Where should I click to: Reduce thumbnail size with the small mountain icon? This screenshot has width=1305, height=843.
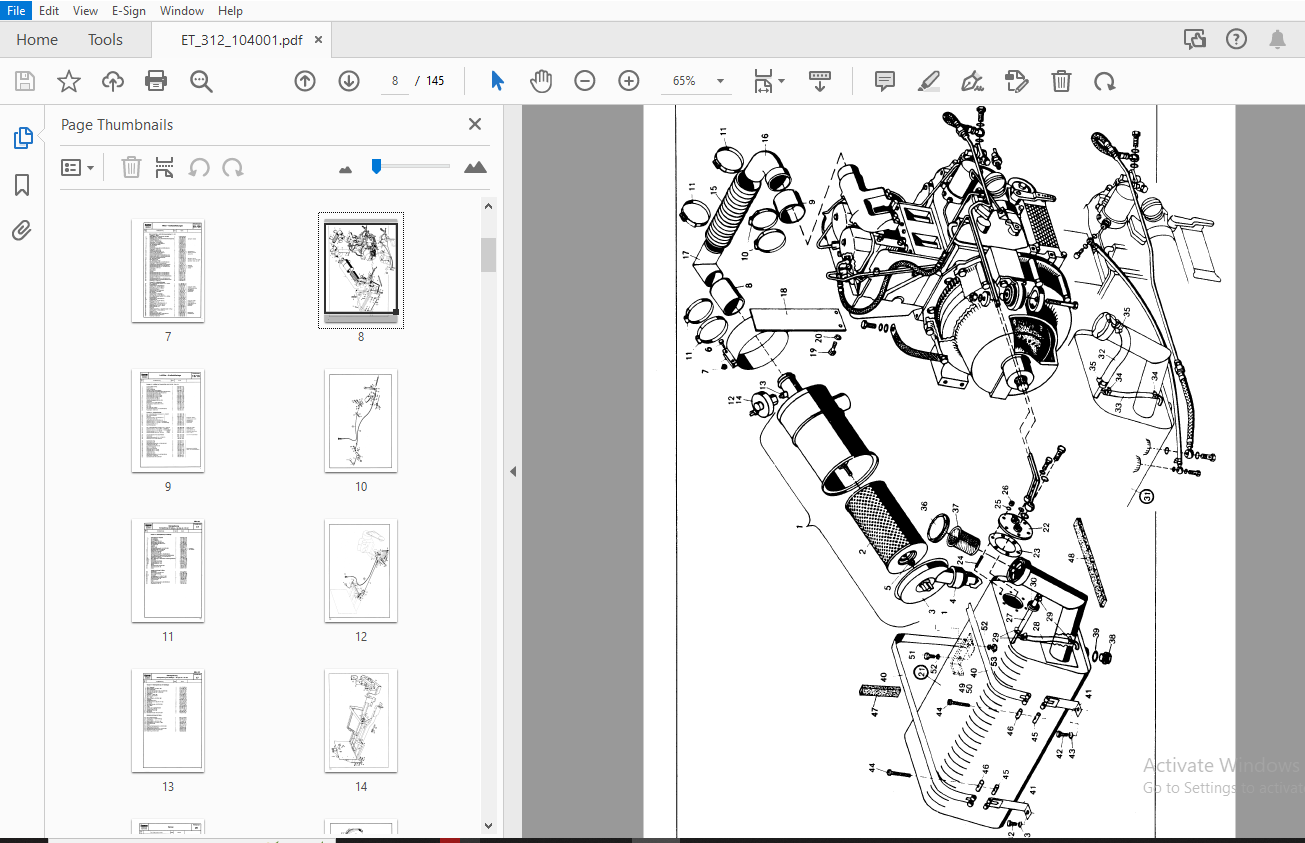[x=346, y=169]
